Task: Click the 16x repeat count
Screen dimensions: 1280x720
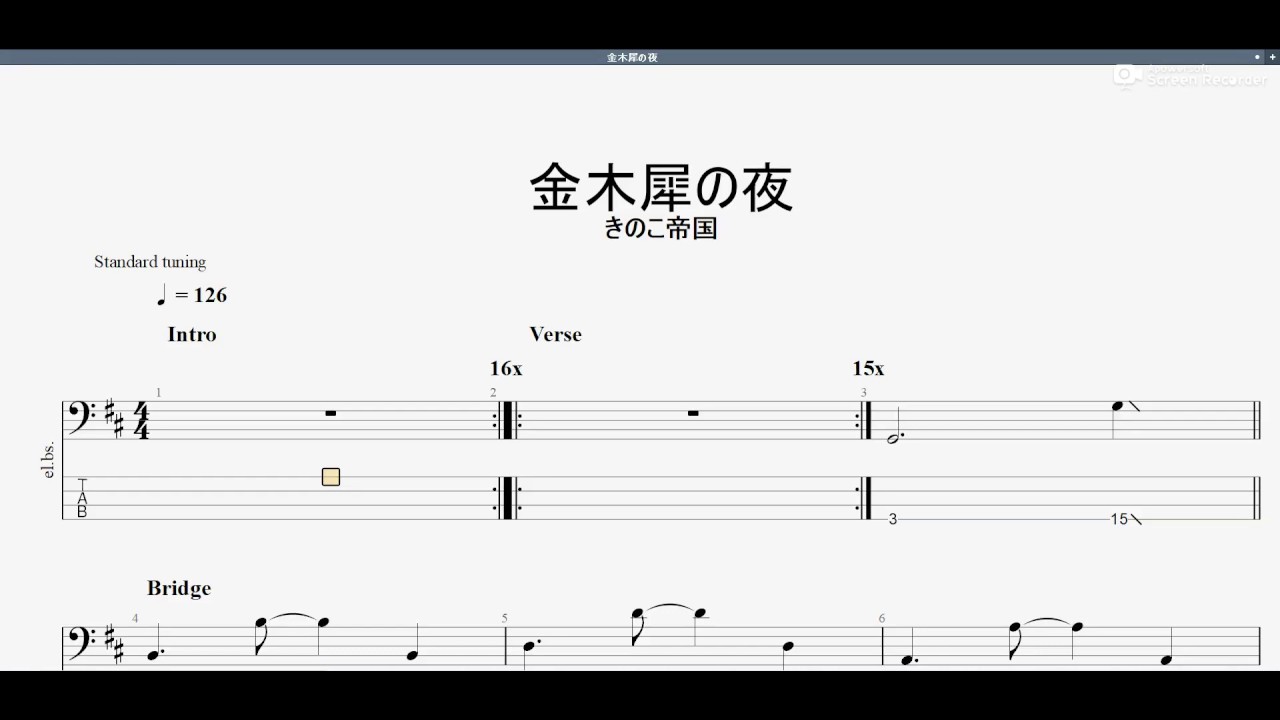Action: [506, 369]
